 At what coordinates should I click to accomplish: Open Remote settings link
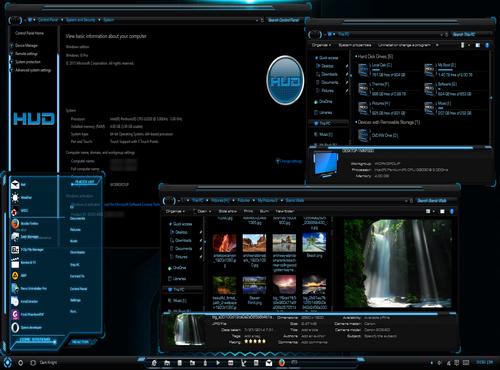(26, 54)
